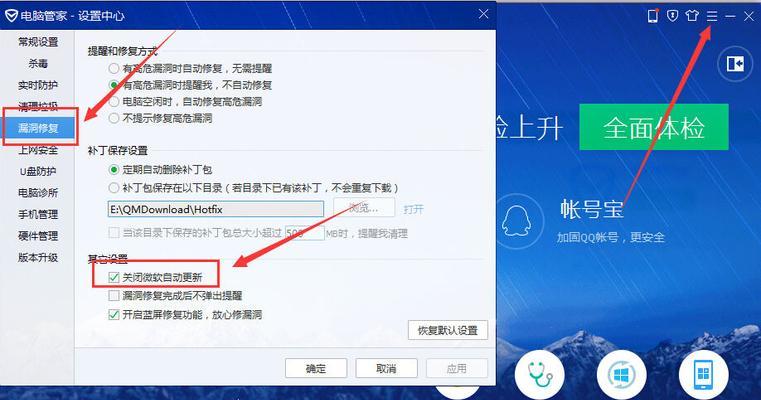Open the mobile phone icon at top
Viewport: 761px width, 400px height.
(x=652, y=16)
